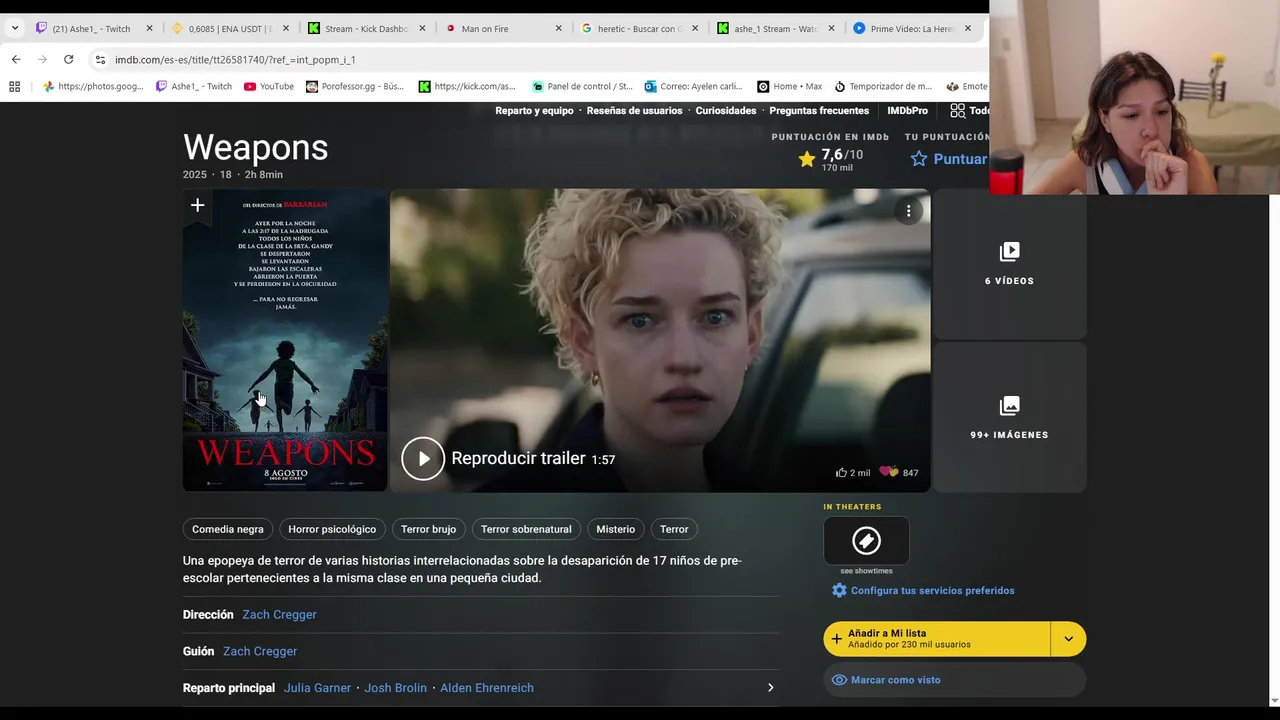This screenshot has height=720, width=1280.
Task: Open Julia Garner cast link
Action: pyautogui.click(x=317, y=688)
